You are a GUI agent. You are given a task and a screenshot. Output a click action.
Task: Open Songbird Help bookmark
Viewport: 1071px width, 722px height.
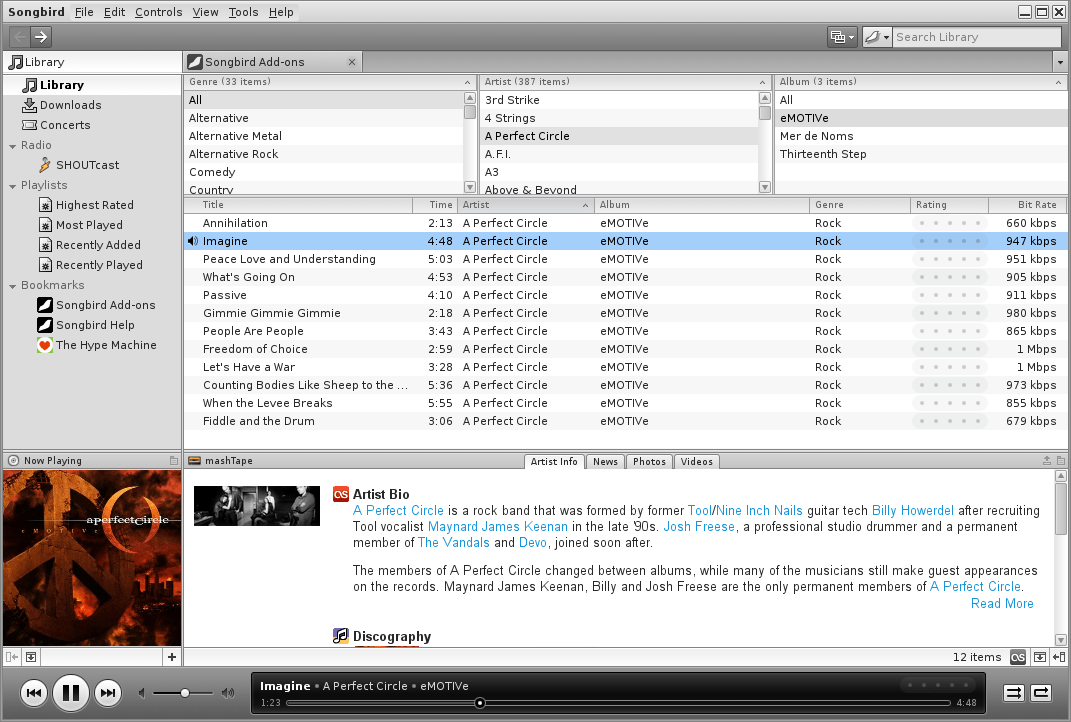(x=86, y=325)
